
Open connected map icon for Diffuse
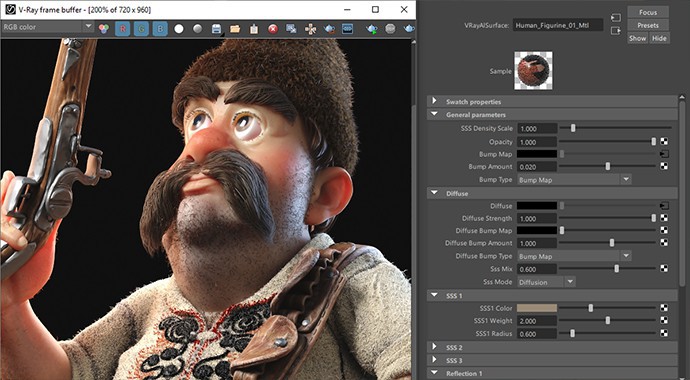tap(664, 205)
